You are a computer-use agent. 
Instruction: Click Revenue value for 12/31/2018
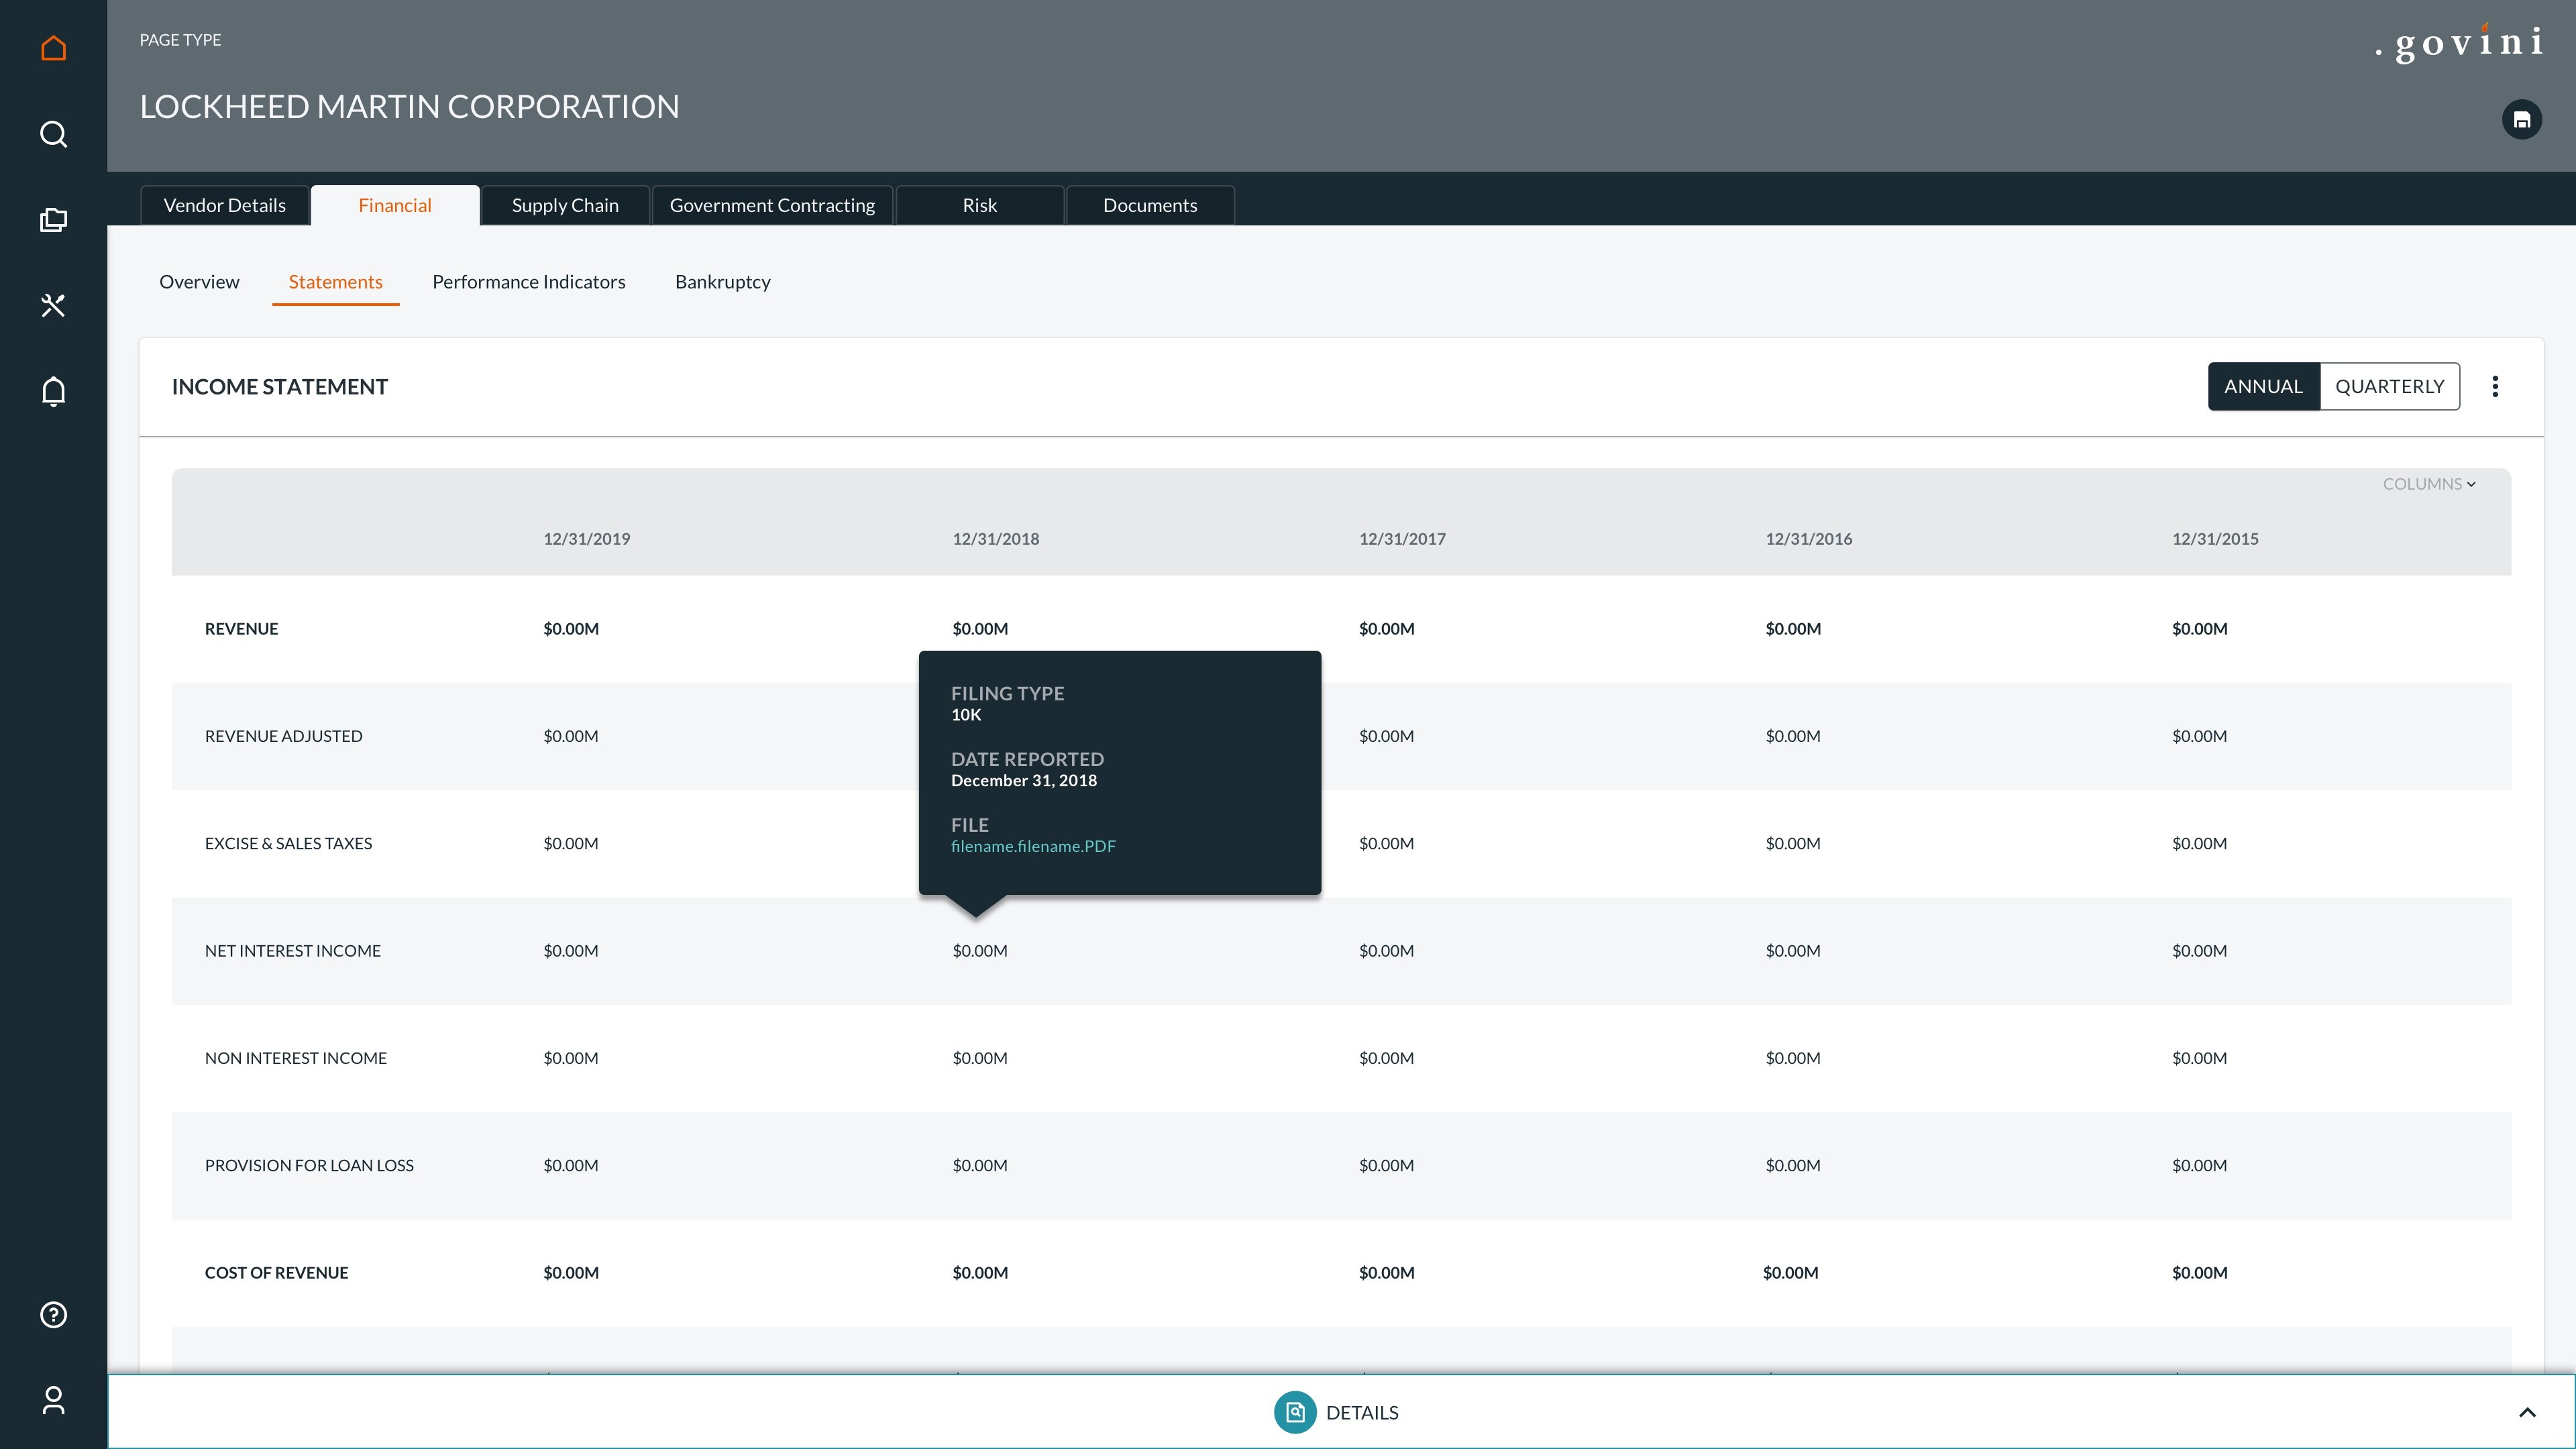[980, 628]
